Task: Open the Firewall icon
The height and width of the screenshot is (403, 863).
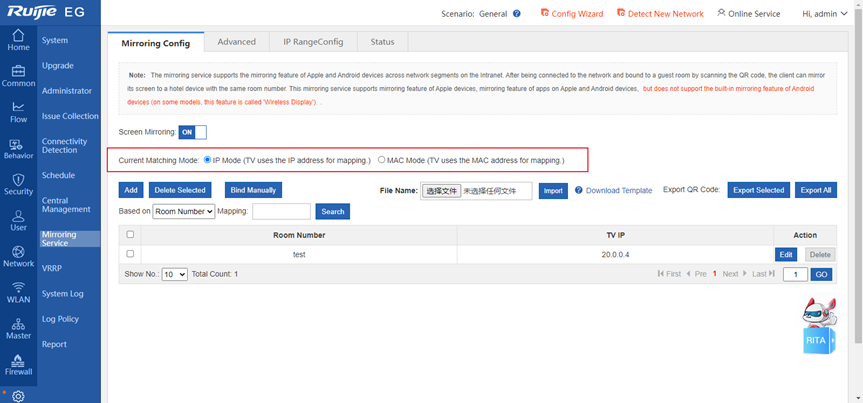Action: click(x=18, y=363)
